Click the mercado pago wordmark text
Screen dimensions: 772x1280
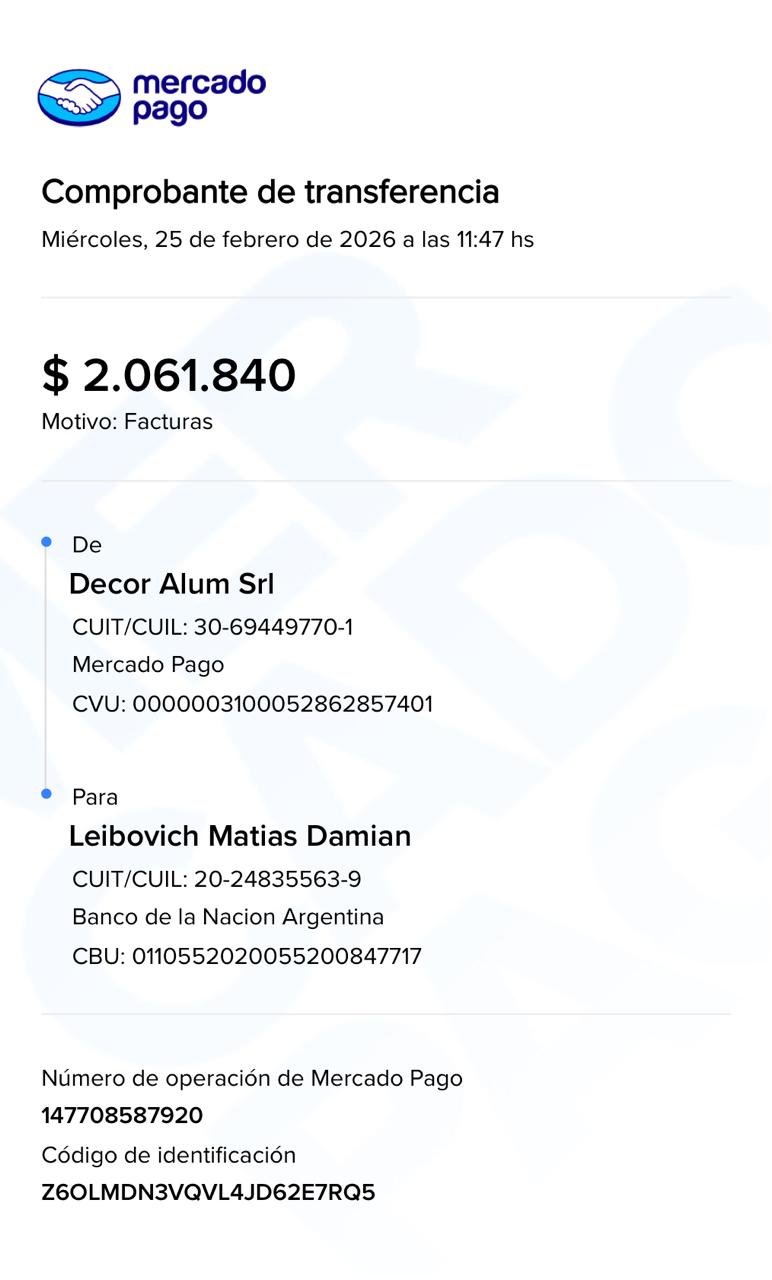point(198,97)
